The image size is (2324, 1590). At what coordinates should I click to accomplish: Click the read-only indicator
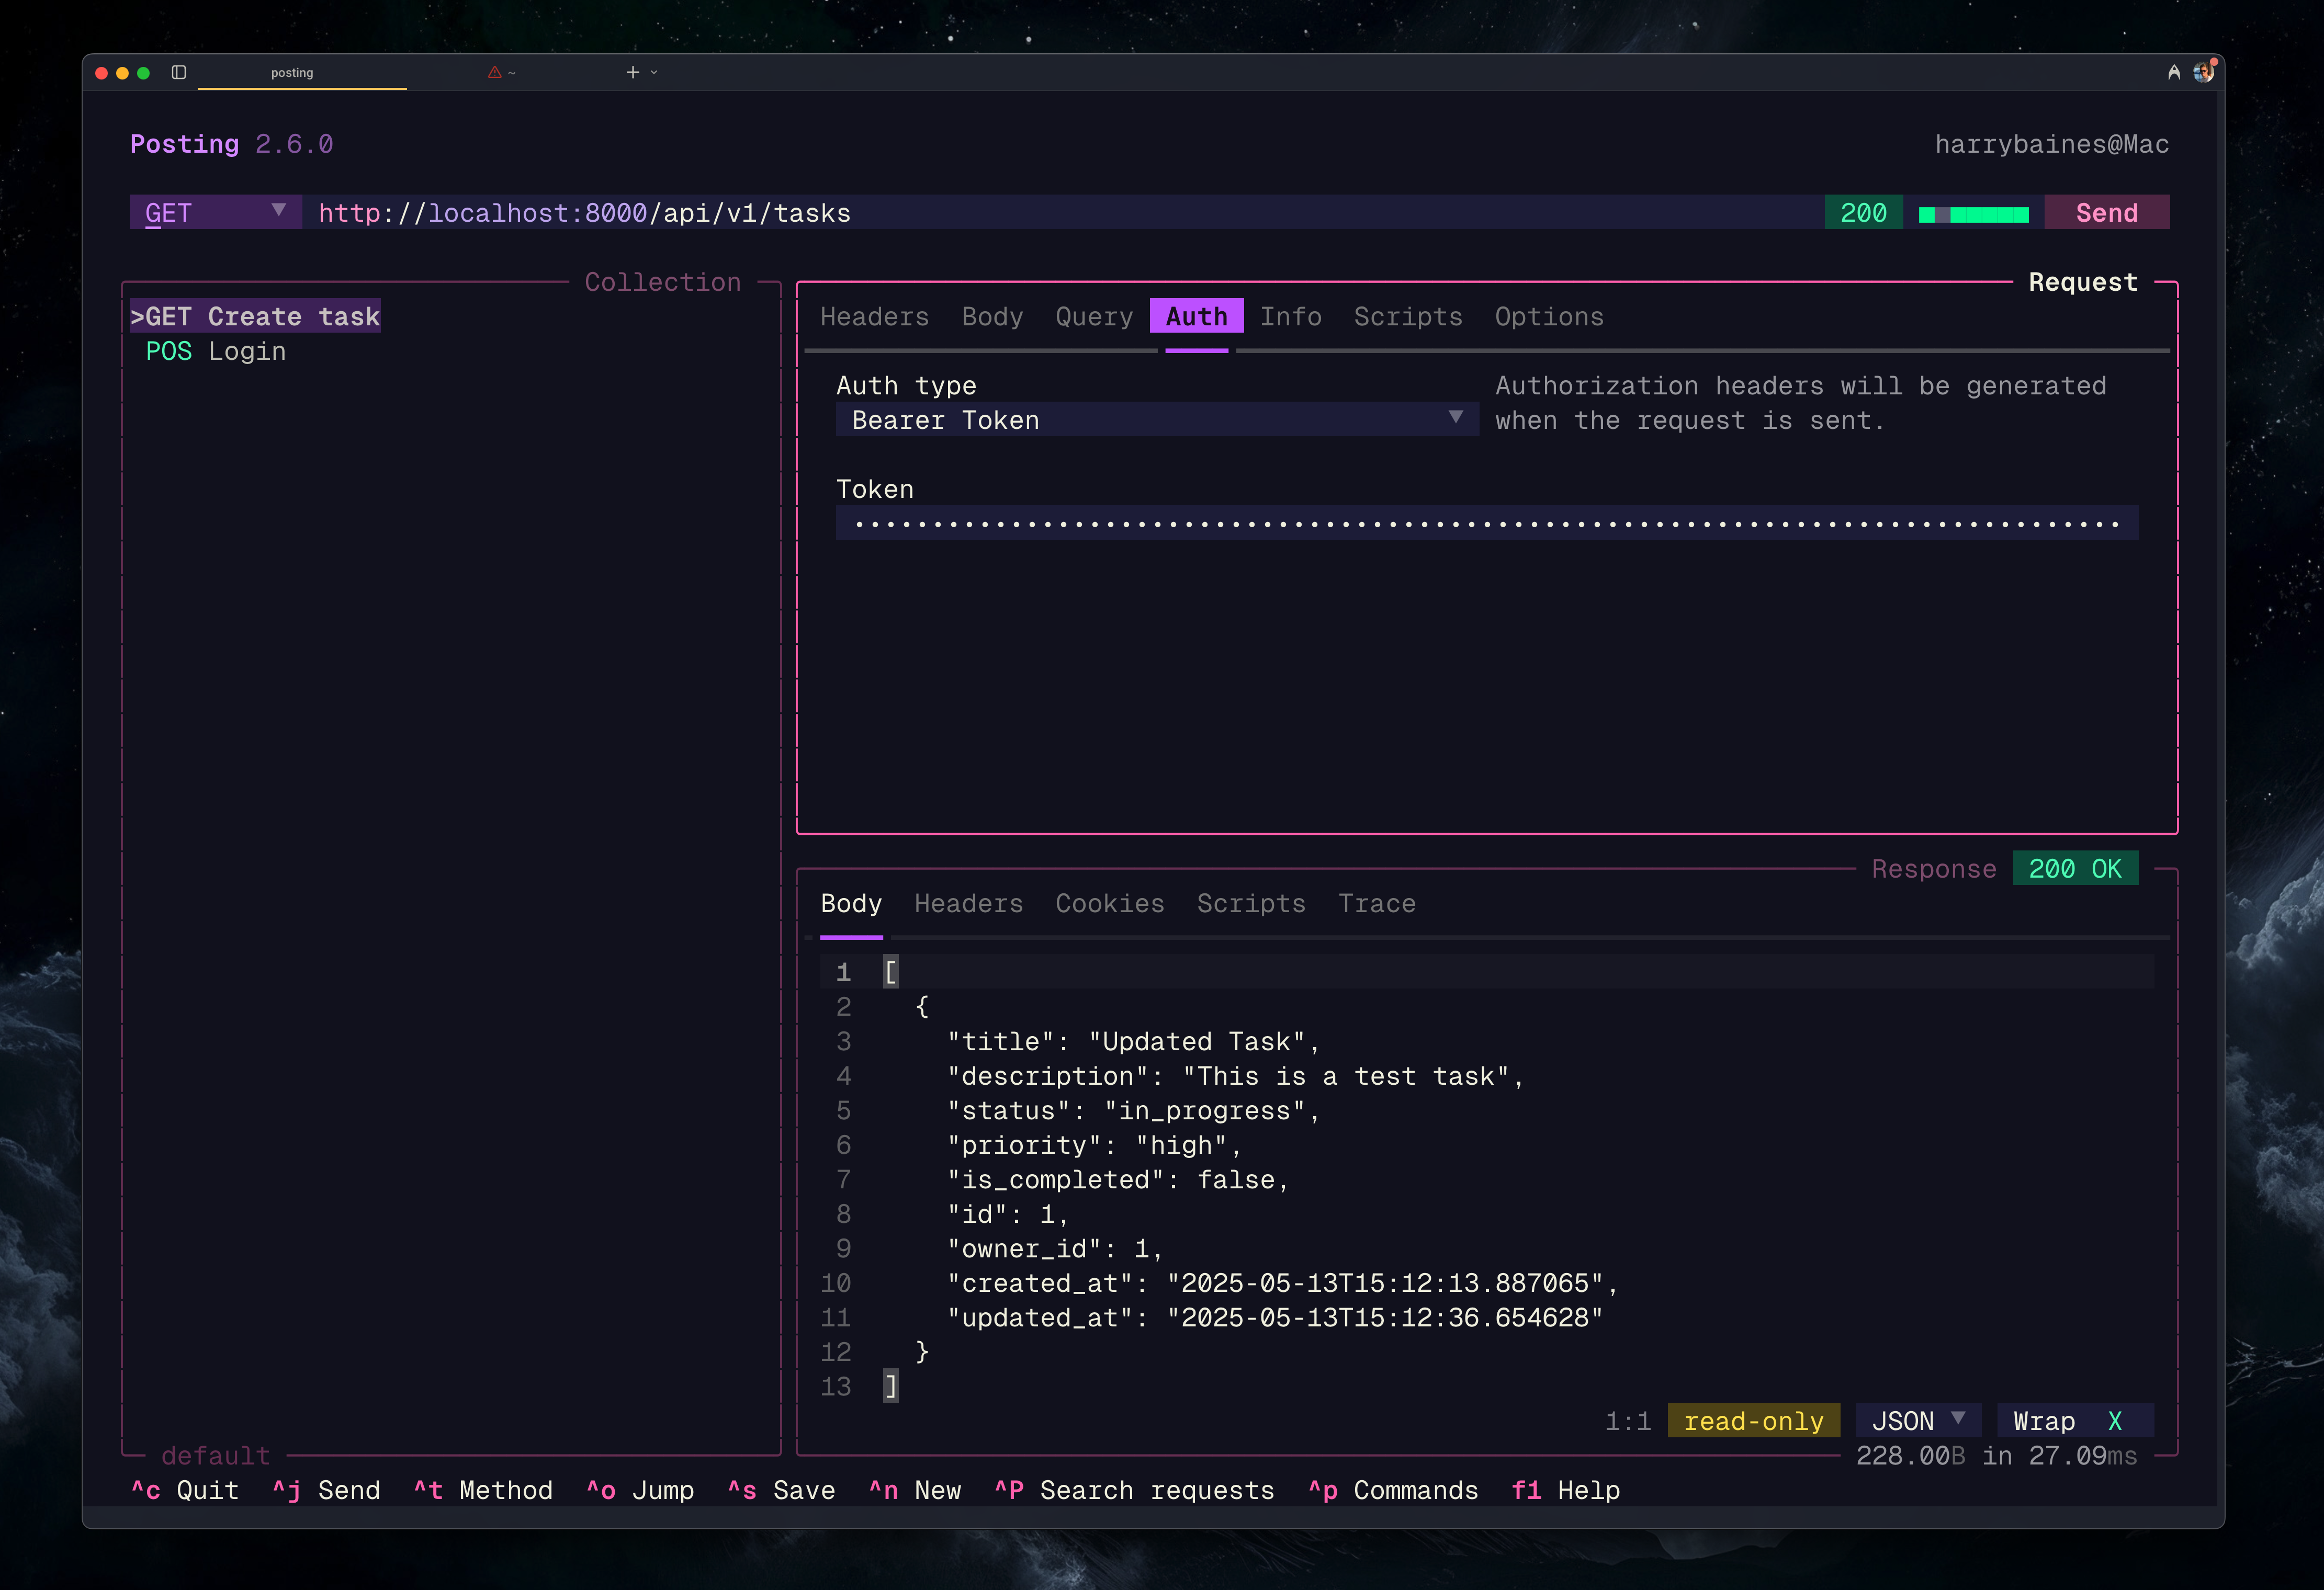(x=1753, y=1421)
